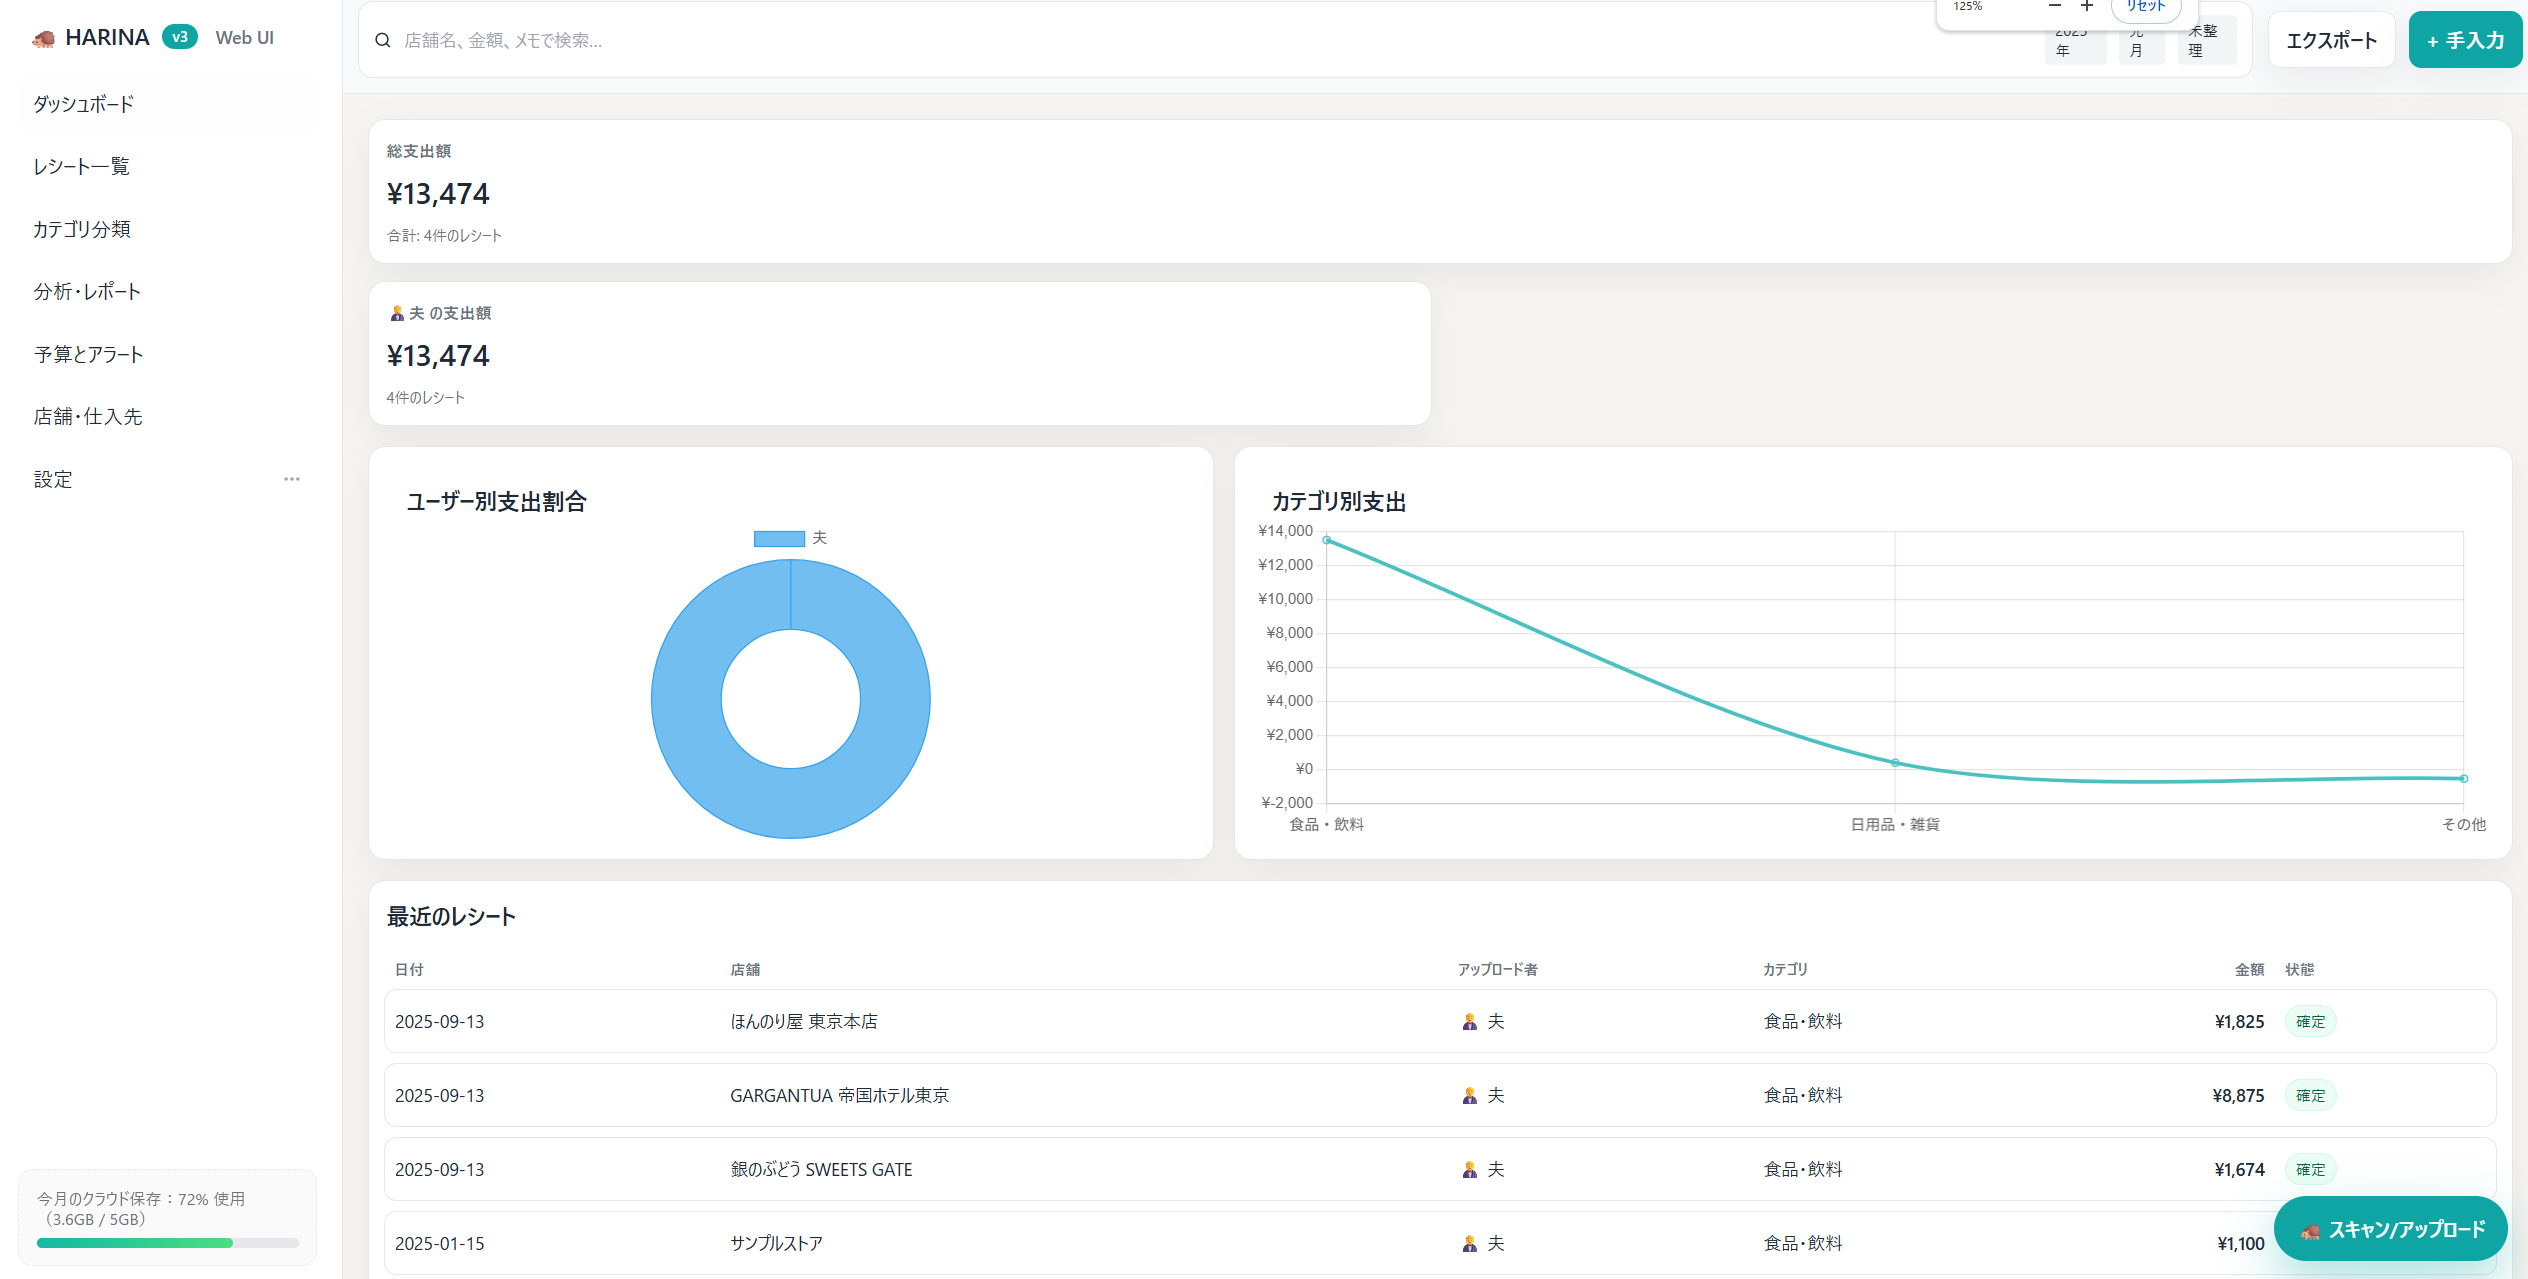The image size is (2528, 1279).
Task: Click the search magnifier icon
Action: pyautogui.click(x=382, y=41)
